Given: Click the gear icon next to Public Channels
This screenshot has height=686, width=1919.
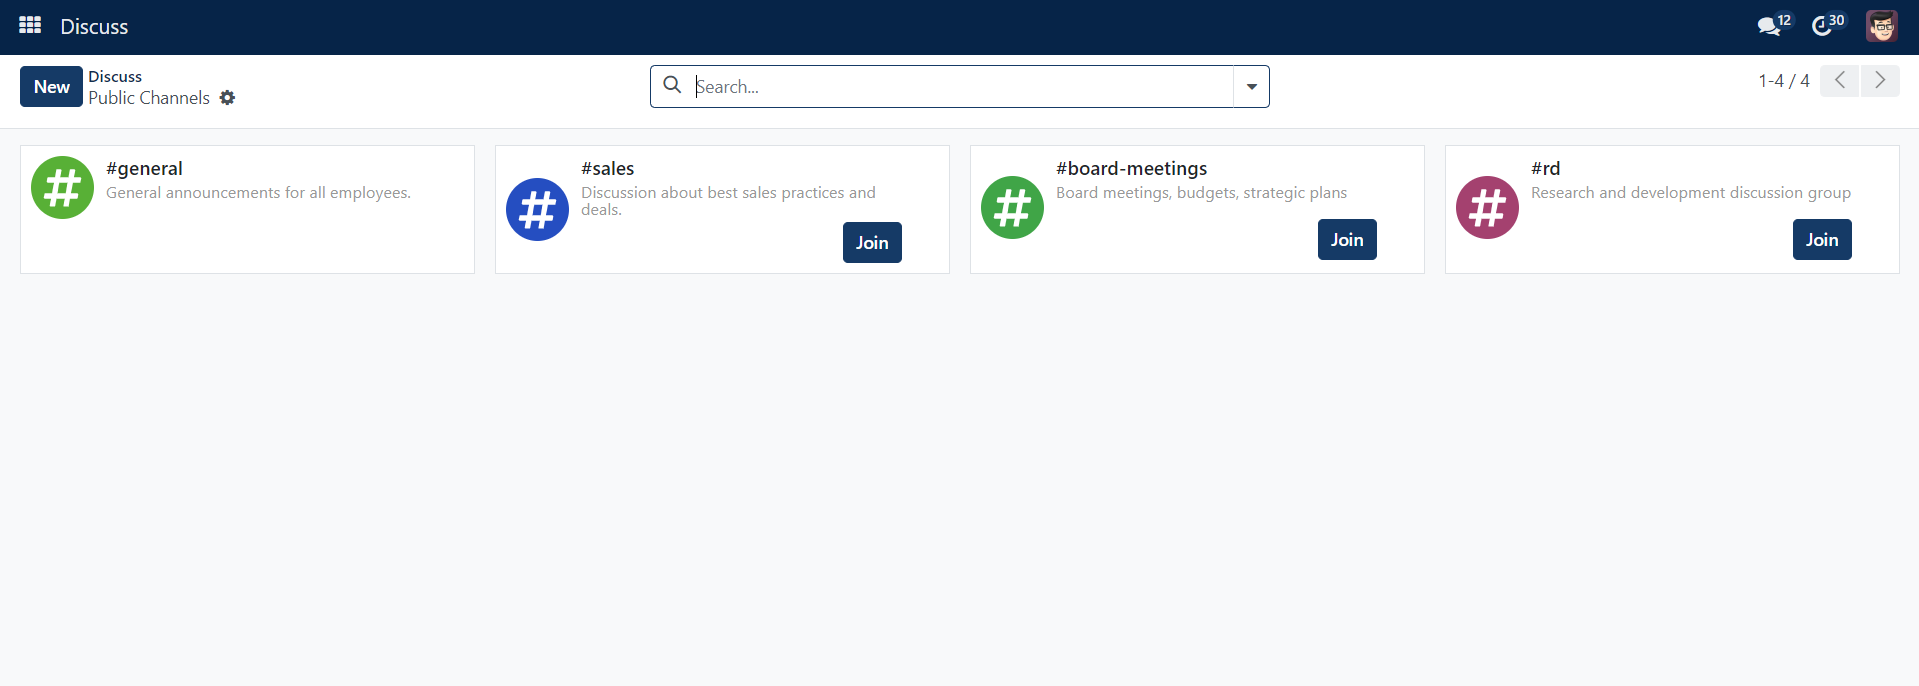Looking at the screenshot, I should coord(227,98).
